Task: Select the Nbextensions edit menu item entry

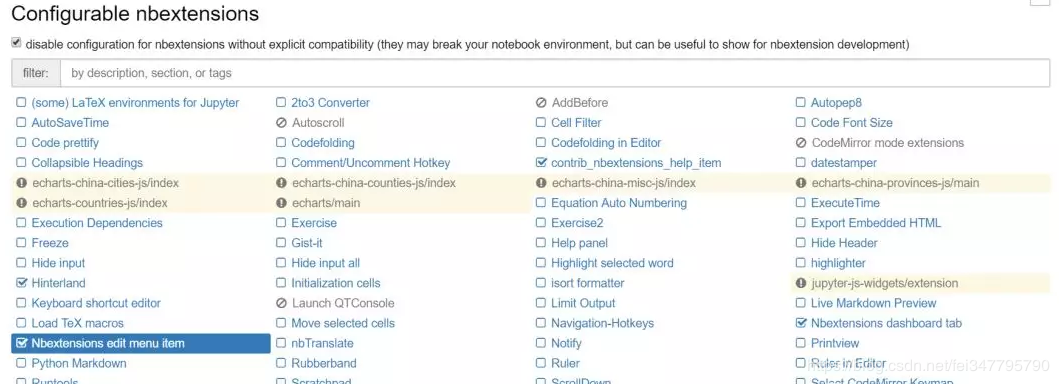Action: tap(141, 343)
